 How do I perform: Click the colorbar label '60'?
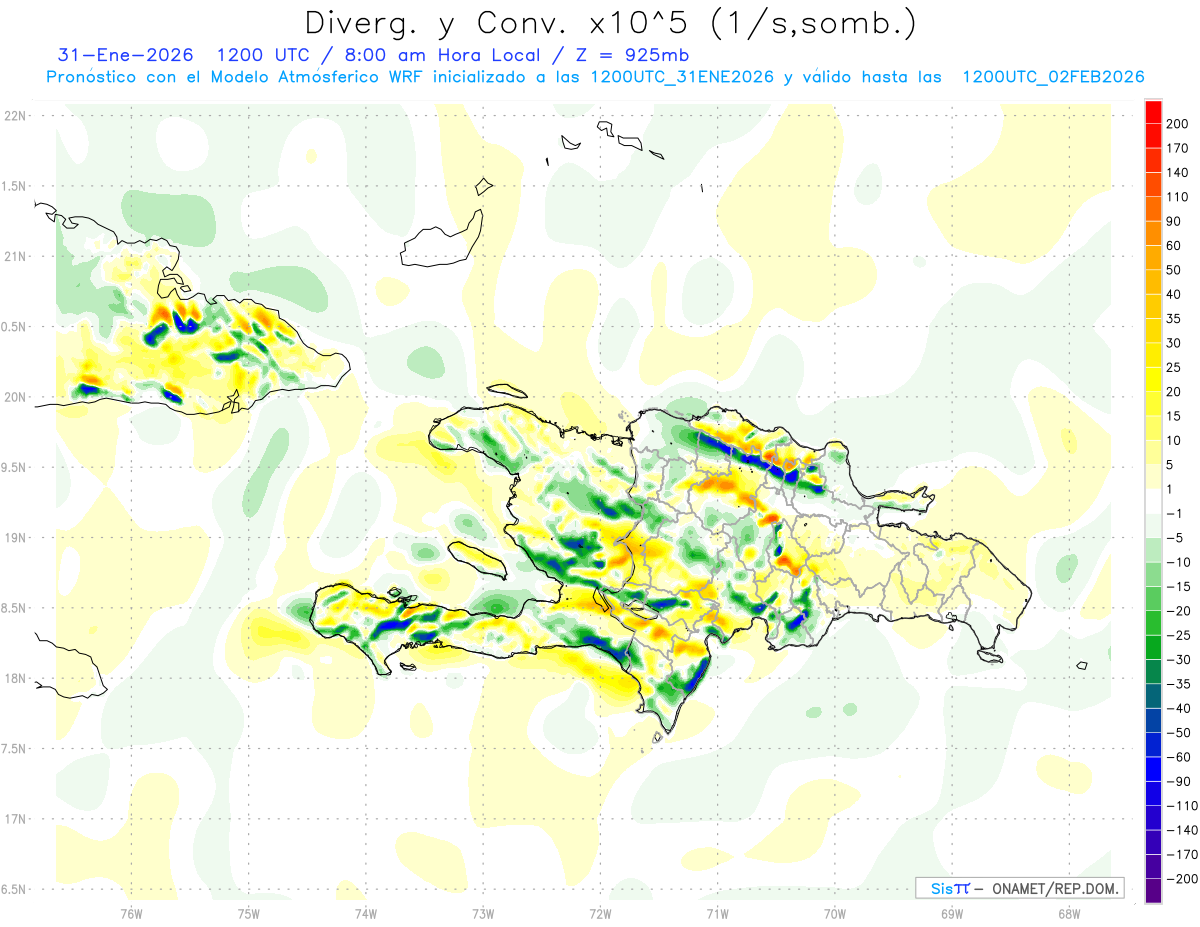[x=1175, y=245]
